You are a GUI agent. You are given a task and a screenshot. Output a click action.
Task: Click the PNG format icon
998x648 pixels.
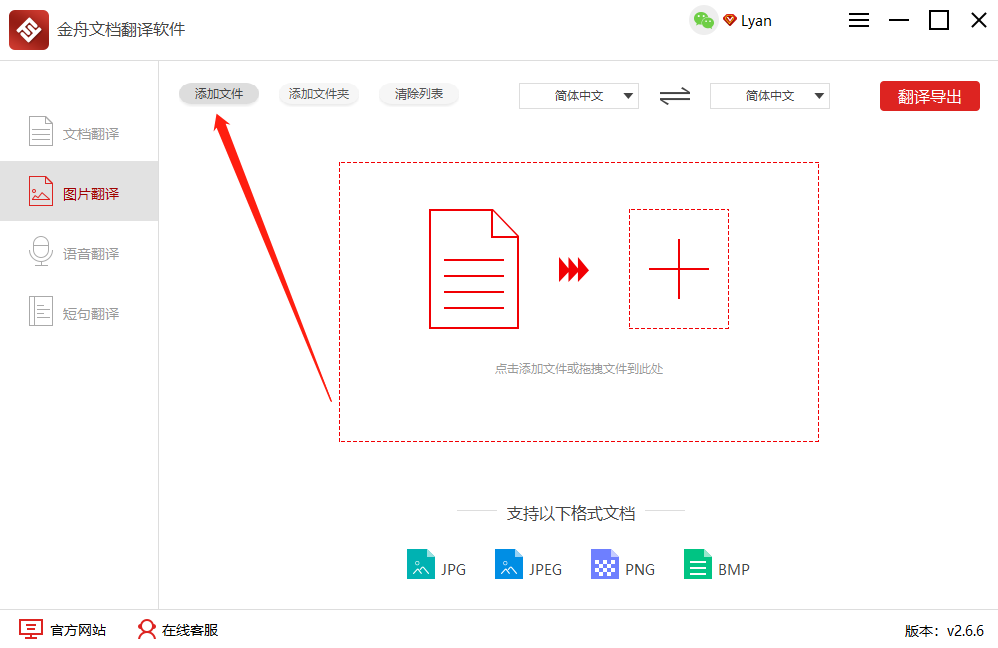[605, 564]
